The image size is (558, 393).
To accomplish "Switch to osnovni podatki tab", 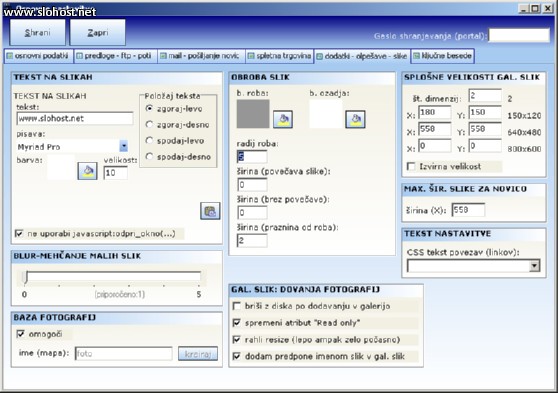I will point(38,56).
